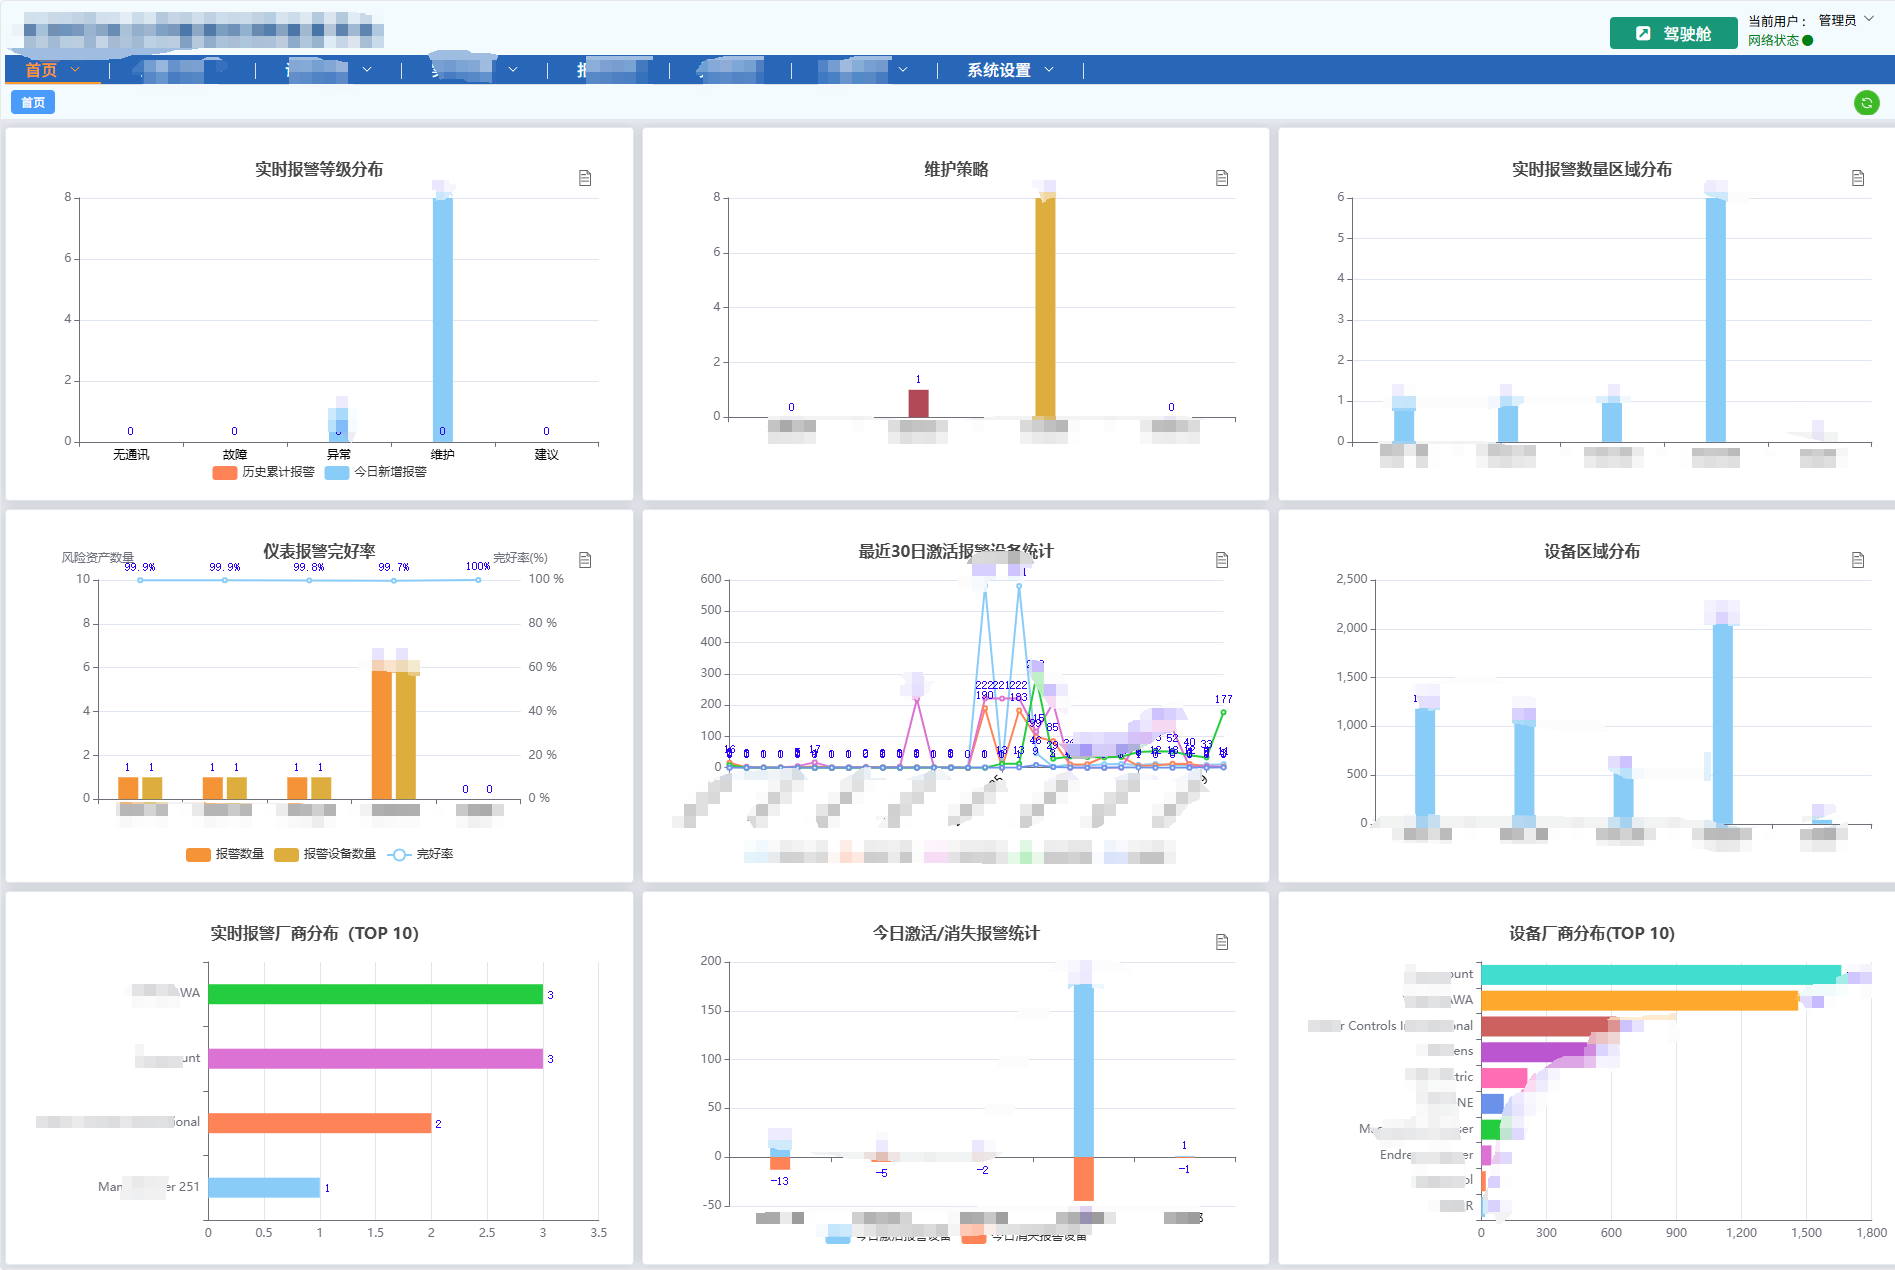Viewport: 1895px width, 1270px height.
Task: Open the 驾驶舱 cockpit view
Action: click(1673, 33)
